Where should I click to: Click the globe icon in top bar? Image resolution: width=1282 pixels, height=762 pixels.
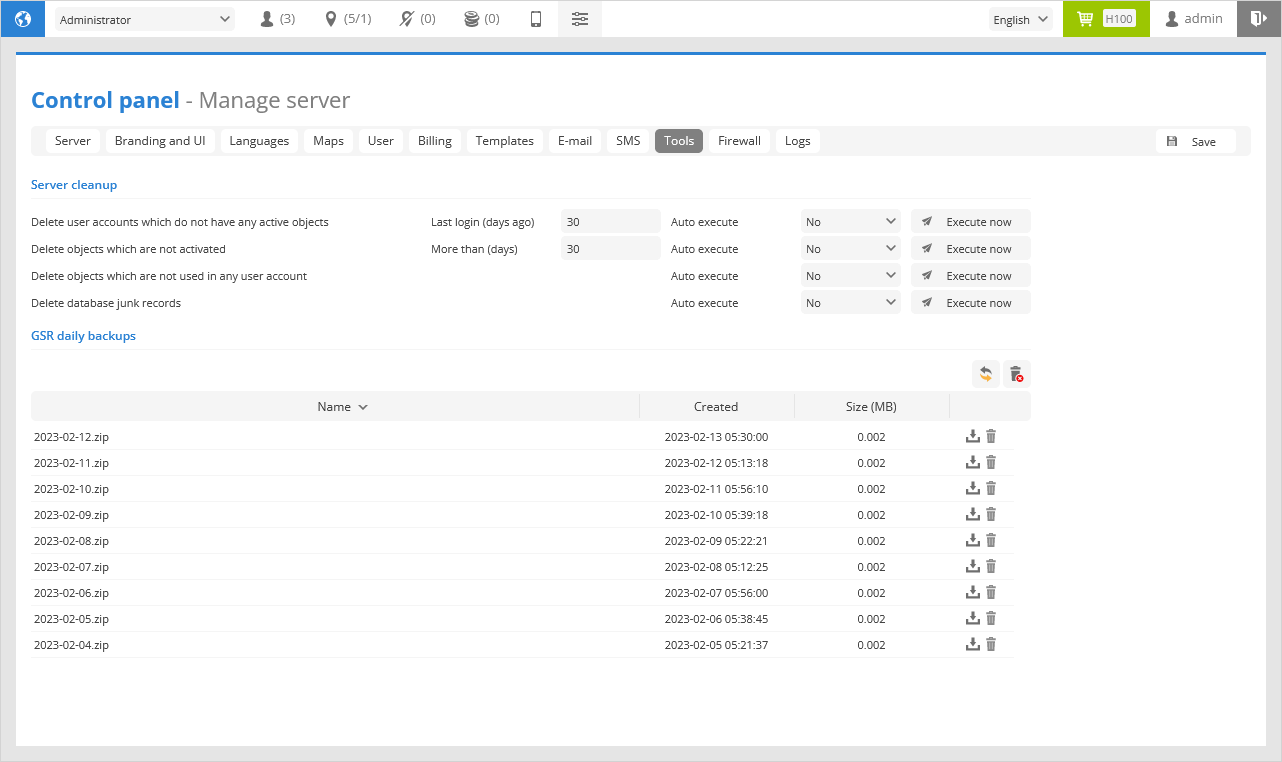pyautogui.click(x=23, y=19)
